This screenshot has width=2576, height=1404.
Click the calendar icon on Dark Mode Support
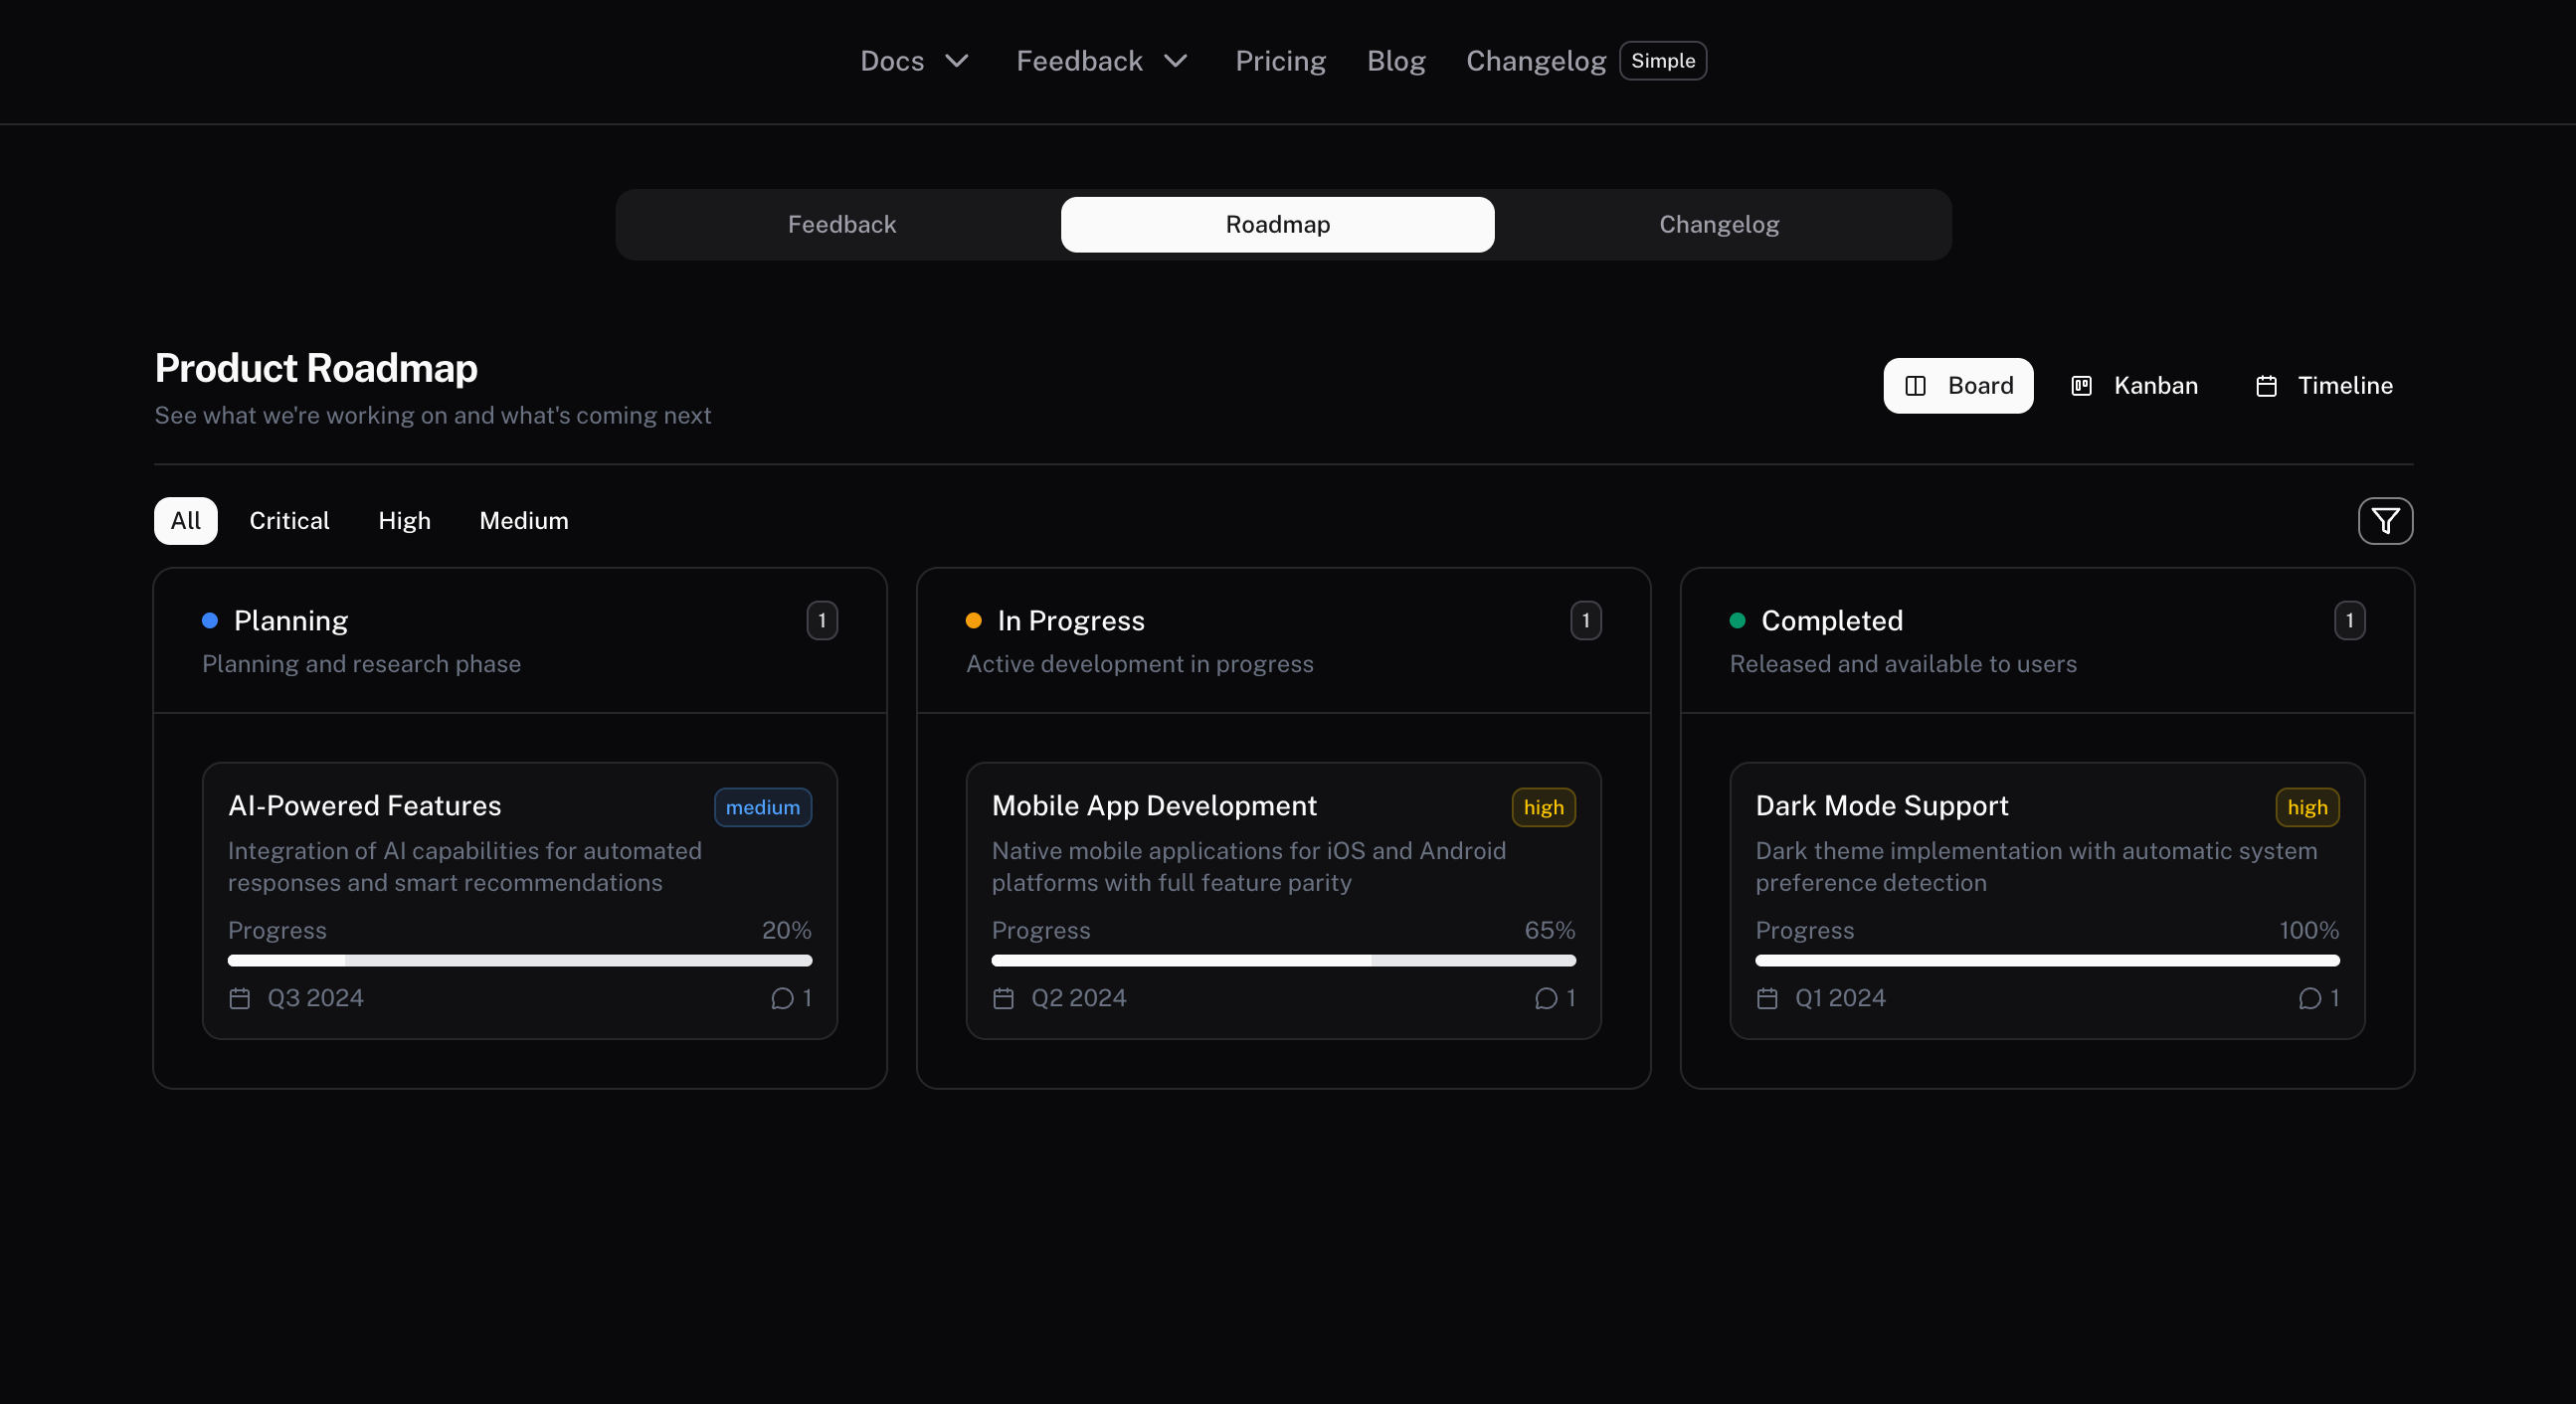tap(1766, 998)
